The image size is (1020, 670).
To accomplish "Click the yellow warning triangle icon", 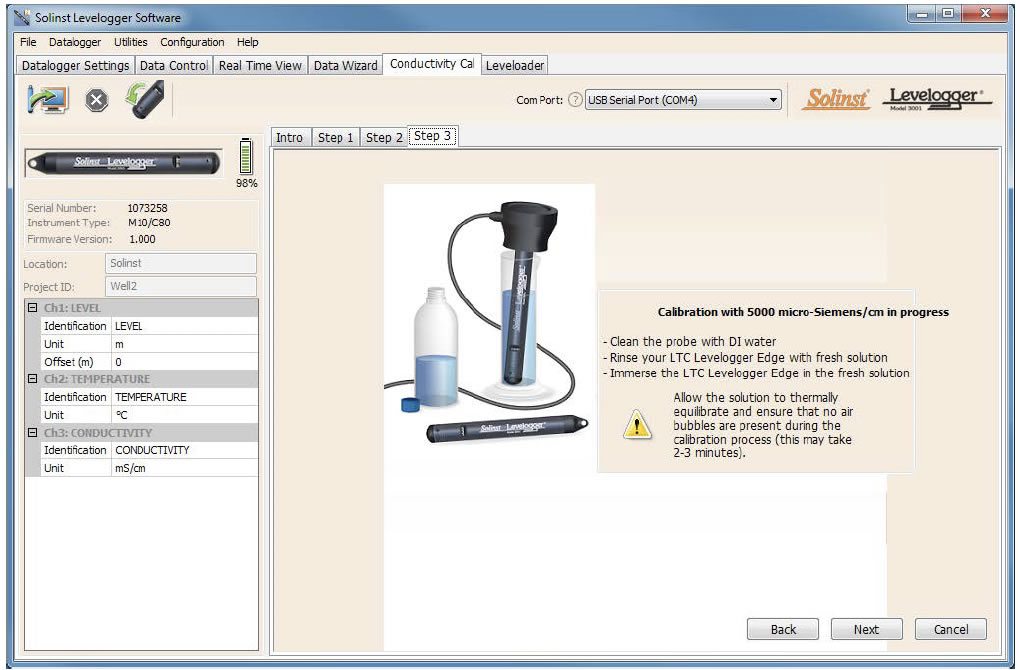I will pos(637,424).
